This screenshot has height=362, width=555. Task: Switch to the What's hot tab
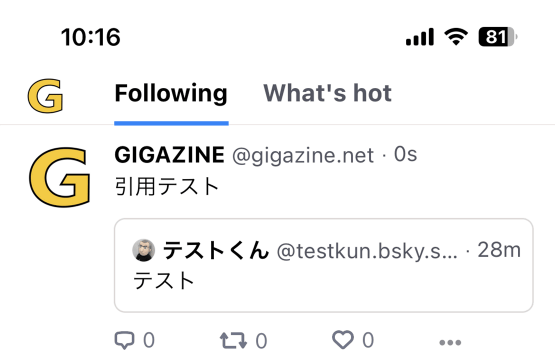point(327,93)
